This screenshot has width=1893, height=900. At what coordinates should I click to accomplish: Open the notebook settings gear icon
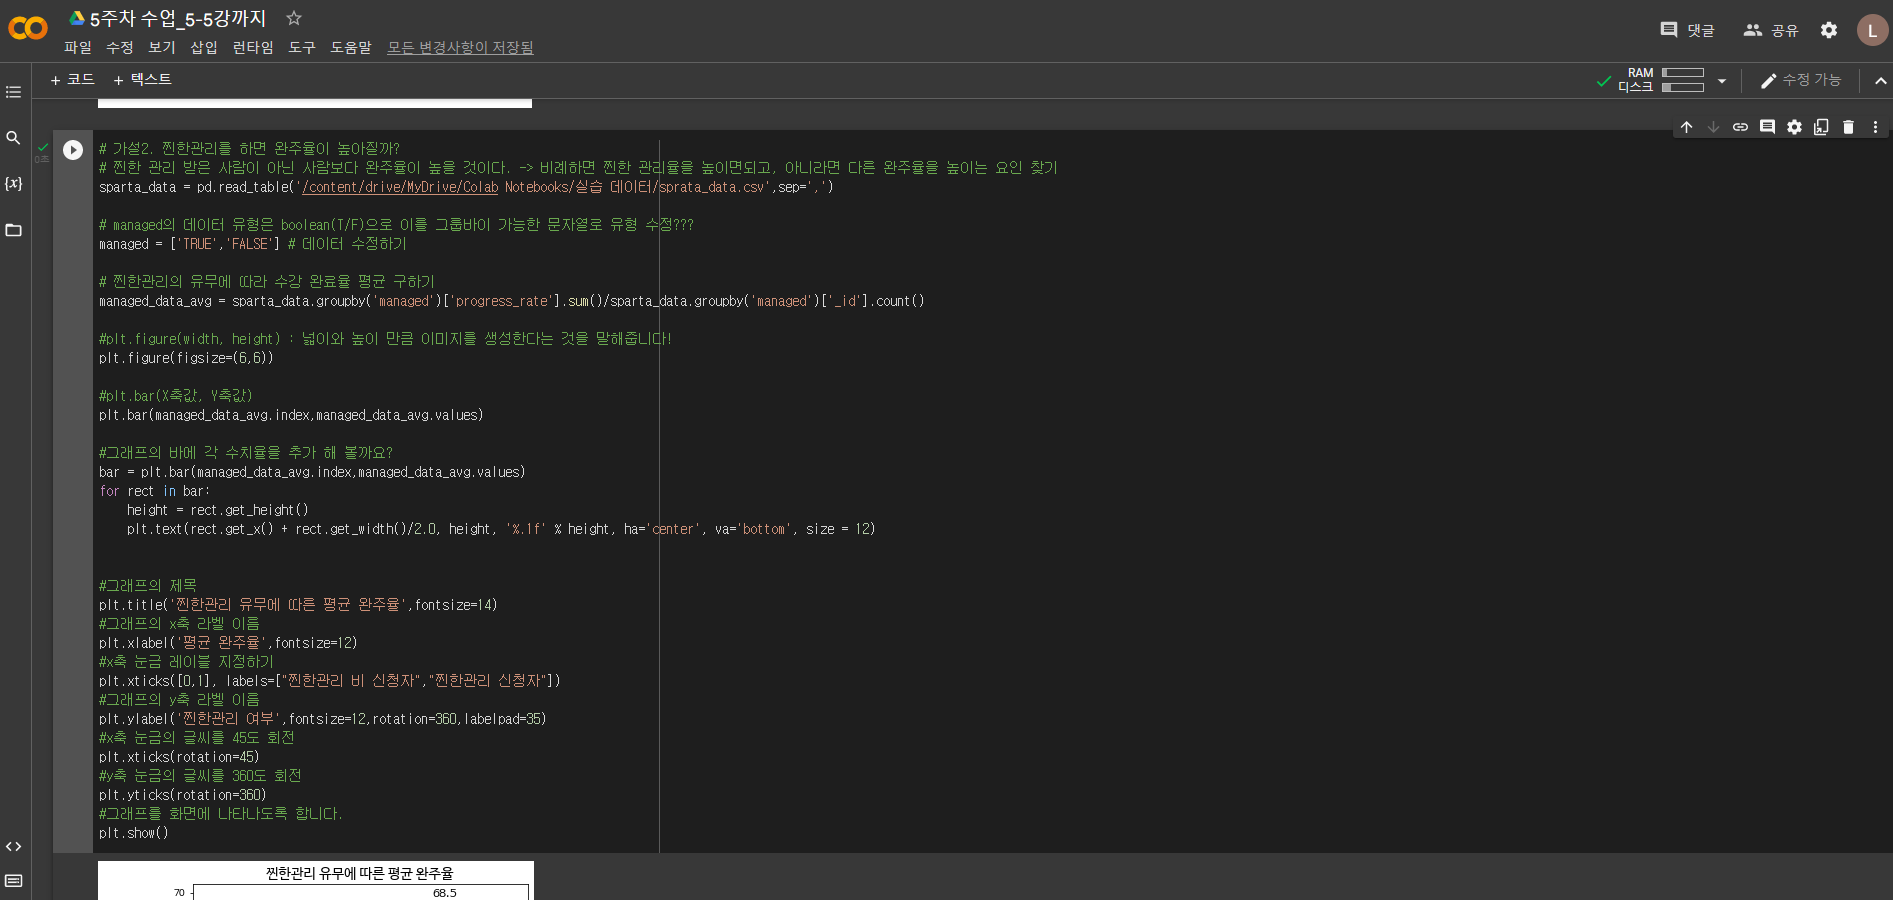pyautogui.click(x=1829, y=30)
